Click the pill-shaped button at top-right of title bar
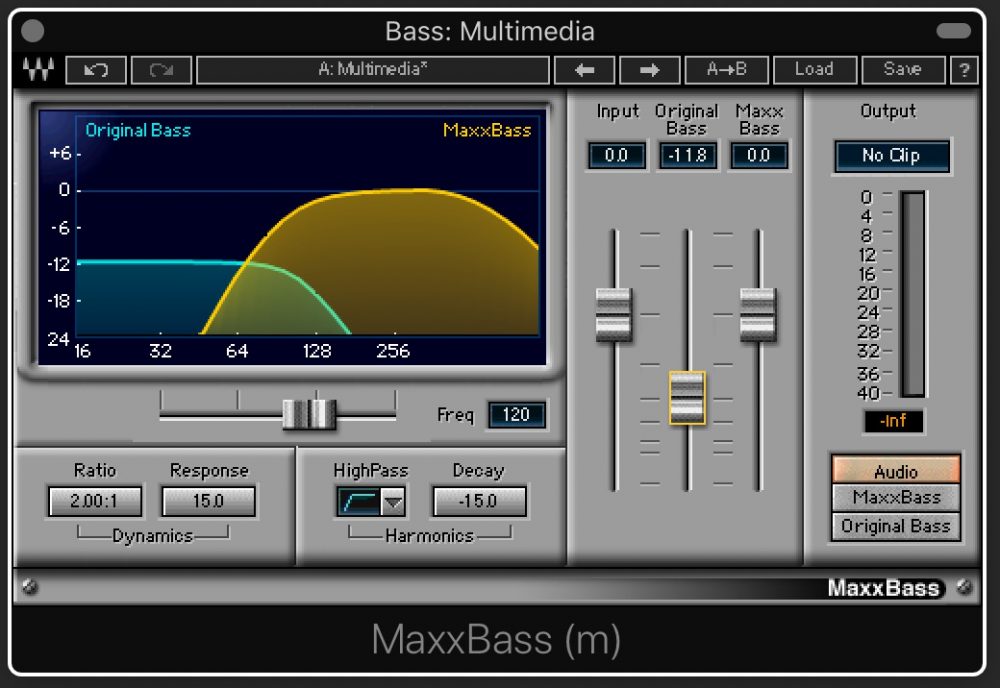 (953, 31)
